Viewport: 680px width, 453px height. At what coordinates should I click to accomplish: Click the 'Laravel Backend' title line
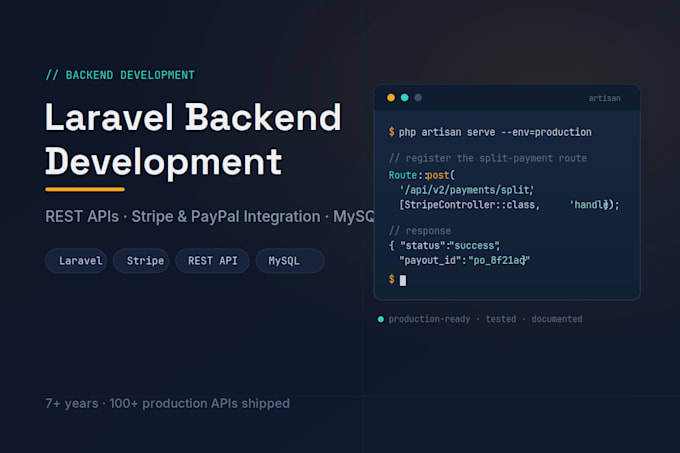click(x=193, y=117)
